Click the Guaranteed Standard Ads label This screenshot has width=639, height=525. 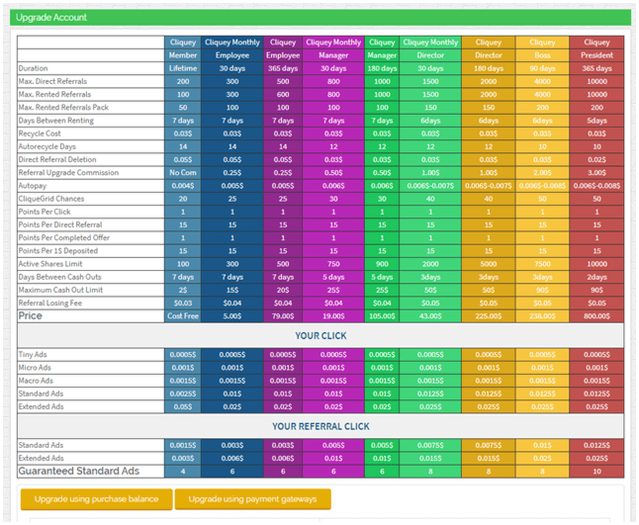tap(79, 471)
